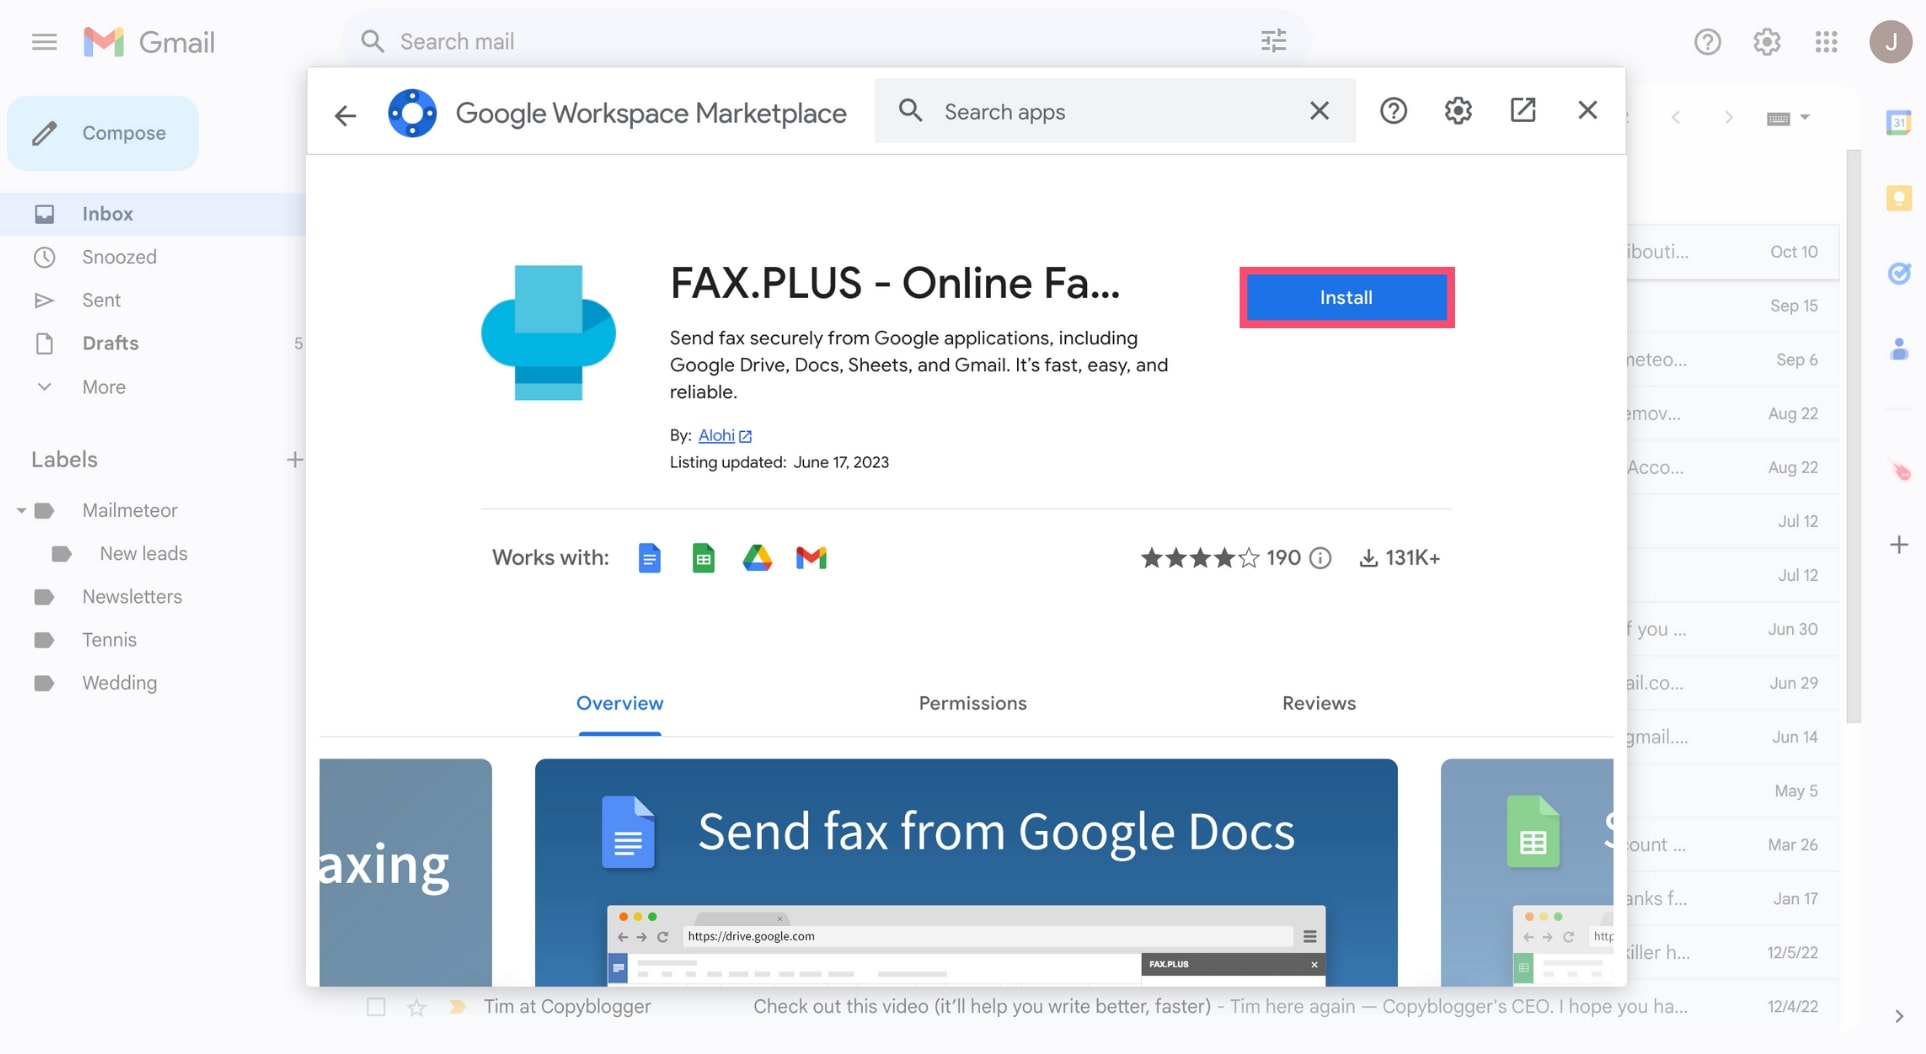This screenshot has height=1054, width=1926.
Task: Show side panel chevron at bottom right
Action: [1898, 1017]
